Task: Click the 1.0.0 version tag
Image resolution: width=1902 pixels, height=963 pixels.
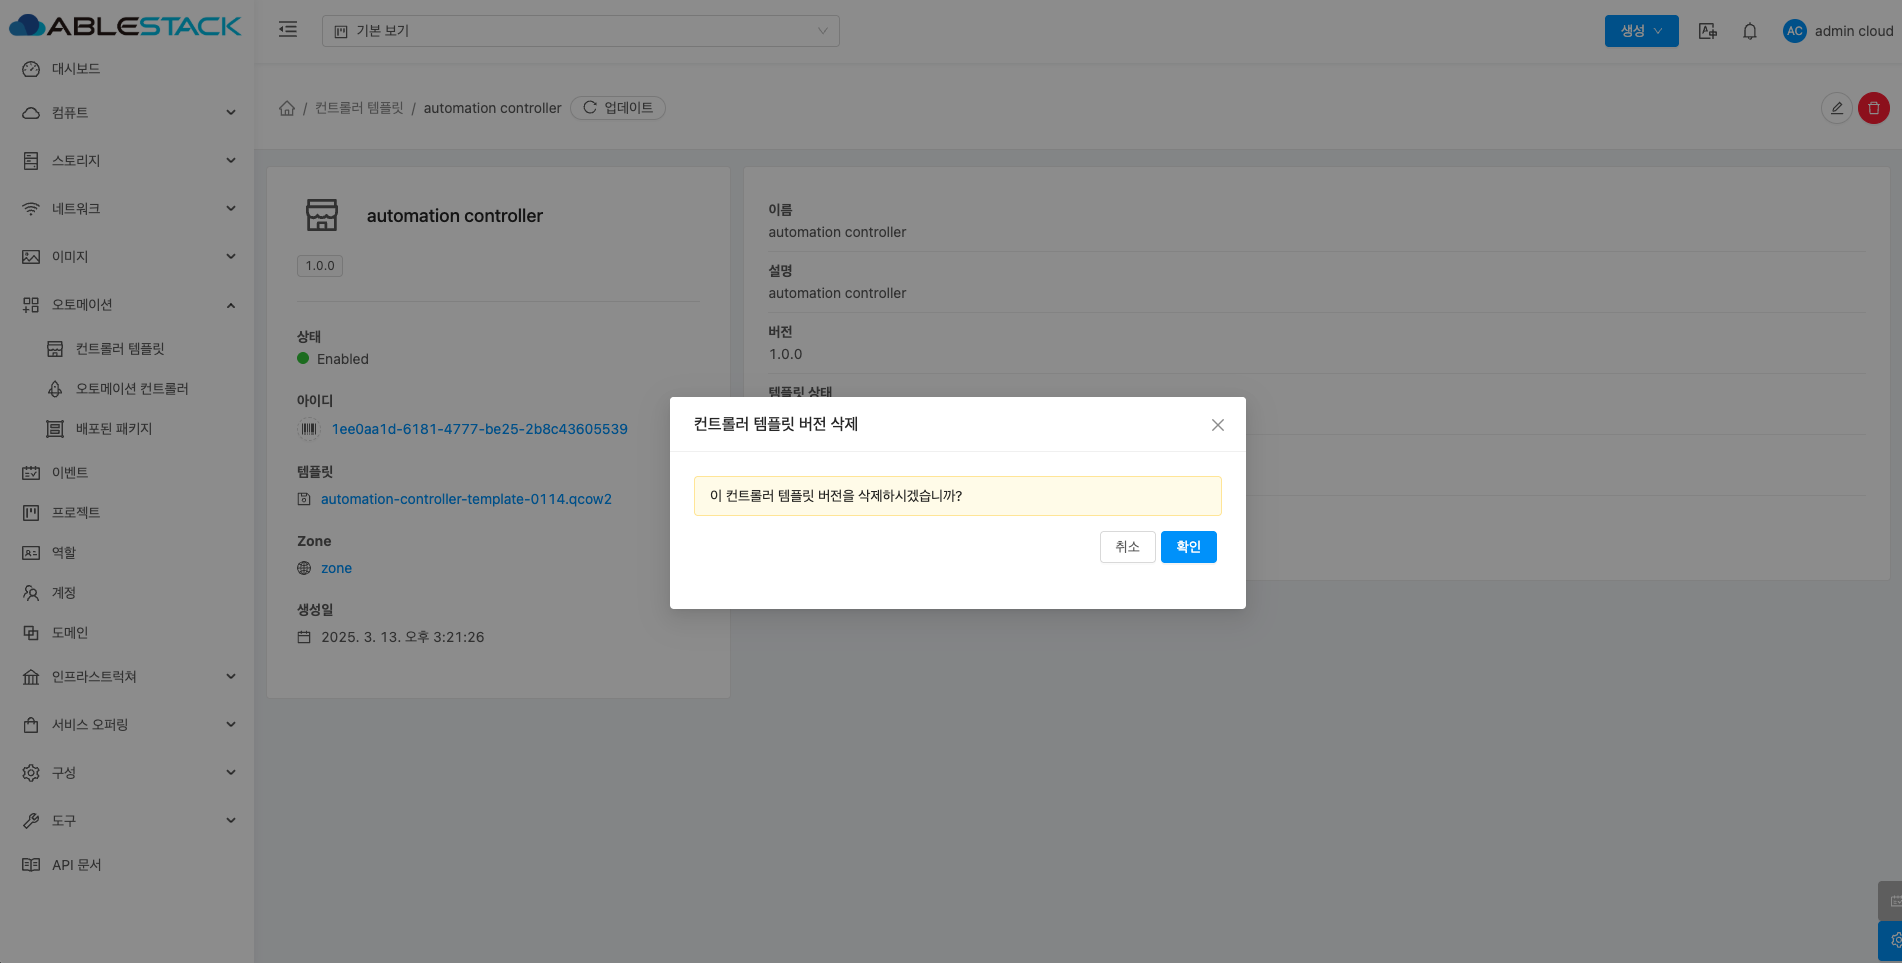Action: (x=320, y=266)
